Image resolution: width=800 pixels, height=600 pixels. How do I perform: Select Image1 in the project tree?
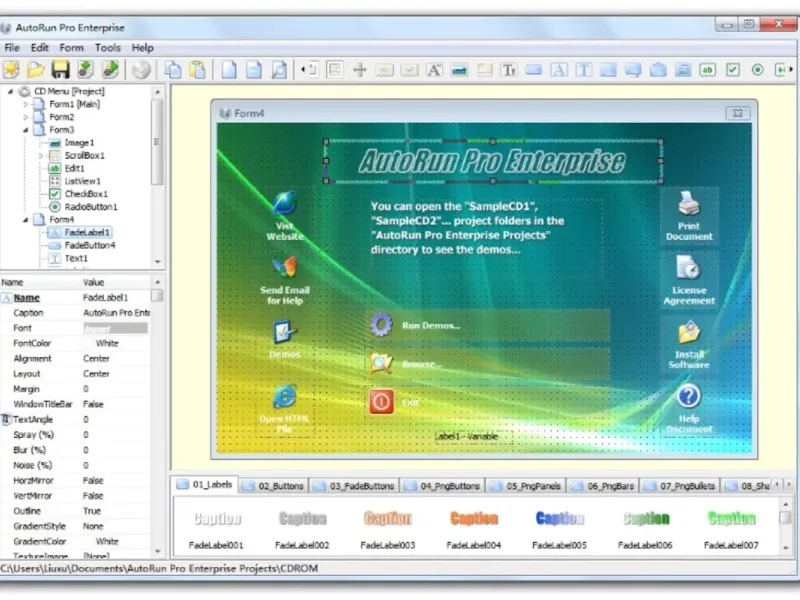tap(79, 143)
